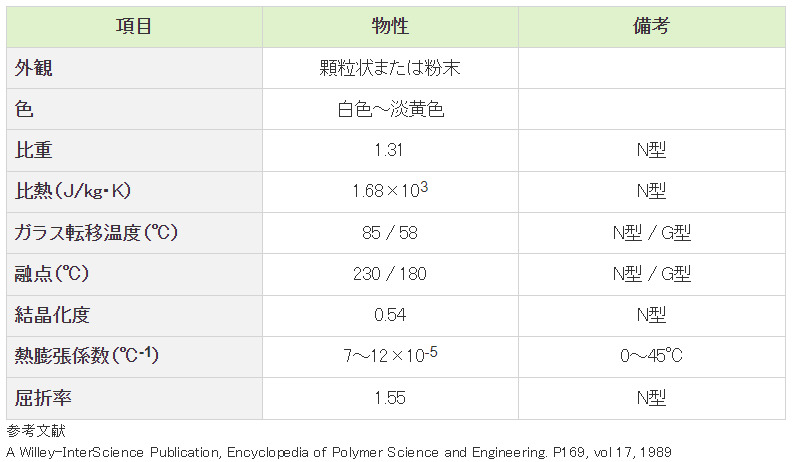Select the crystallinity value 0.54
The image size is (792, 462).
tap(389, 315)
